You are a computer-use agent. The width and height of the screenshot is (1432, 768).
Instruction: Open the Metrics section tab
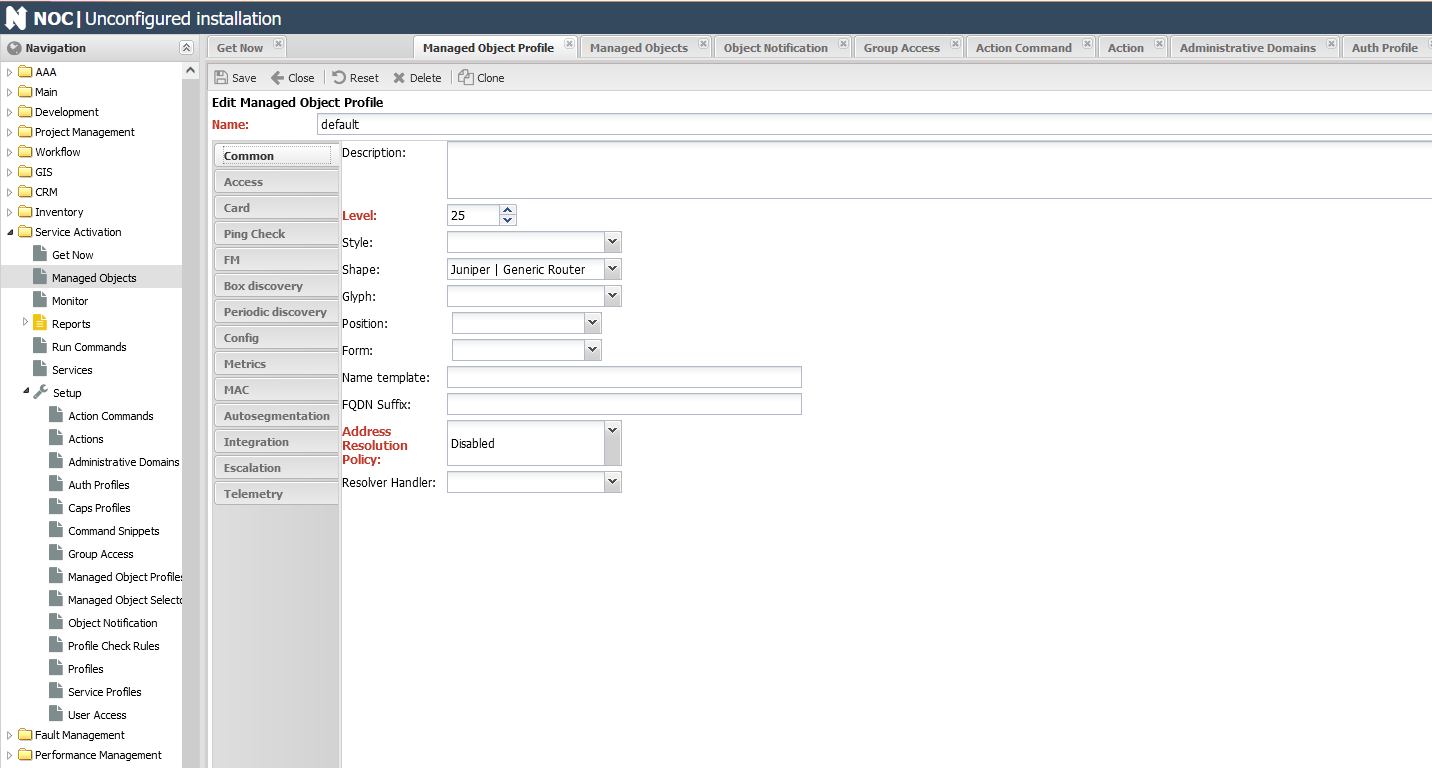(x=276, y=364)
